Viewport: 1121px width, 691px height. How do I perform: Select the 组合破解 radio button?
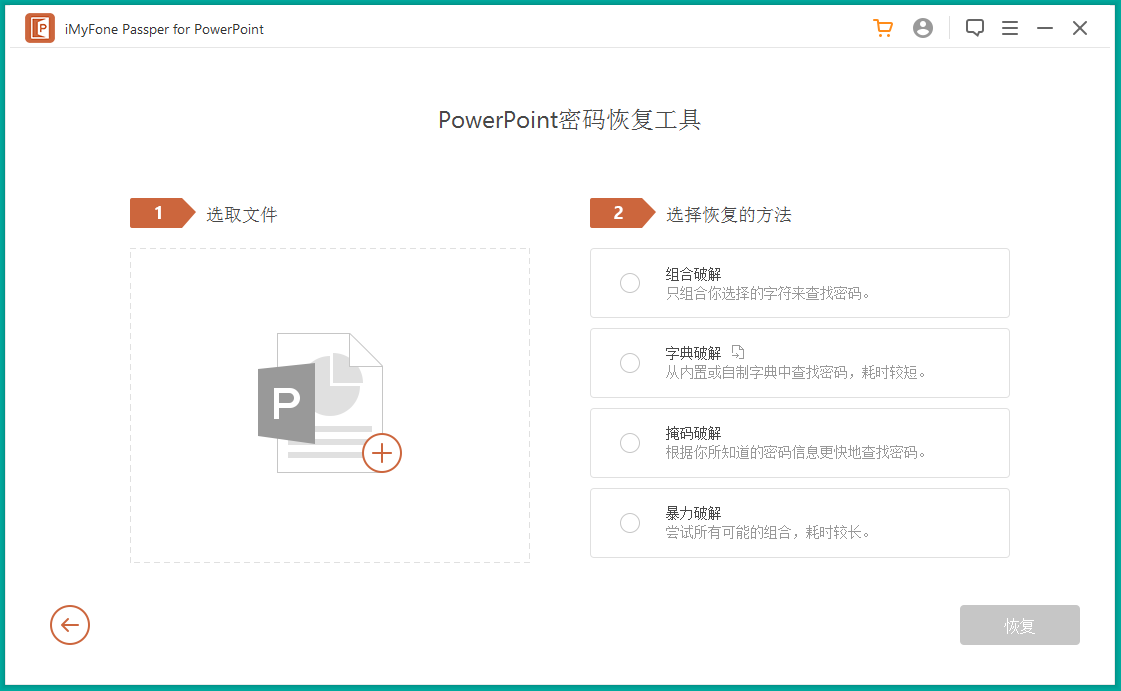click(630, 283)
